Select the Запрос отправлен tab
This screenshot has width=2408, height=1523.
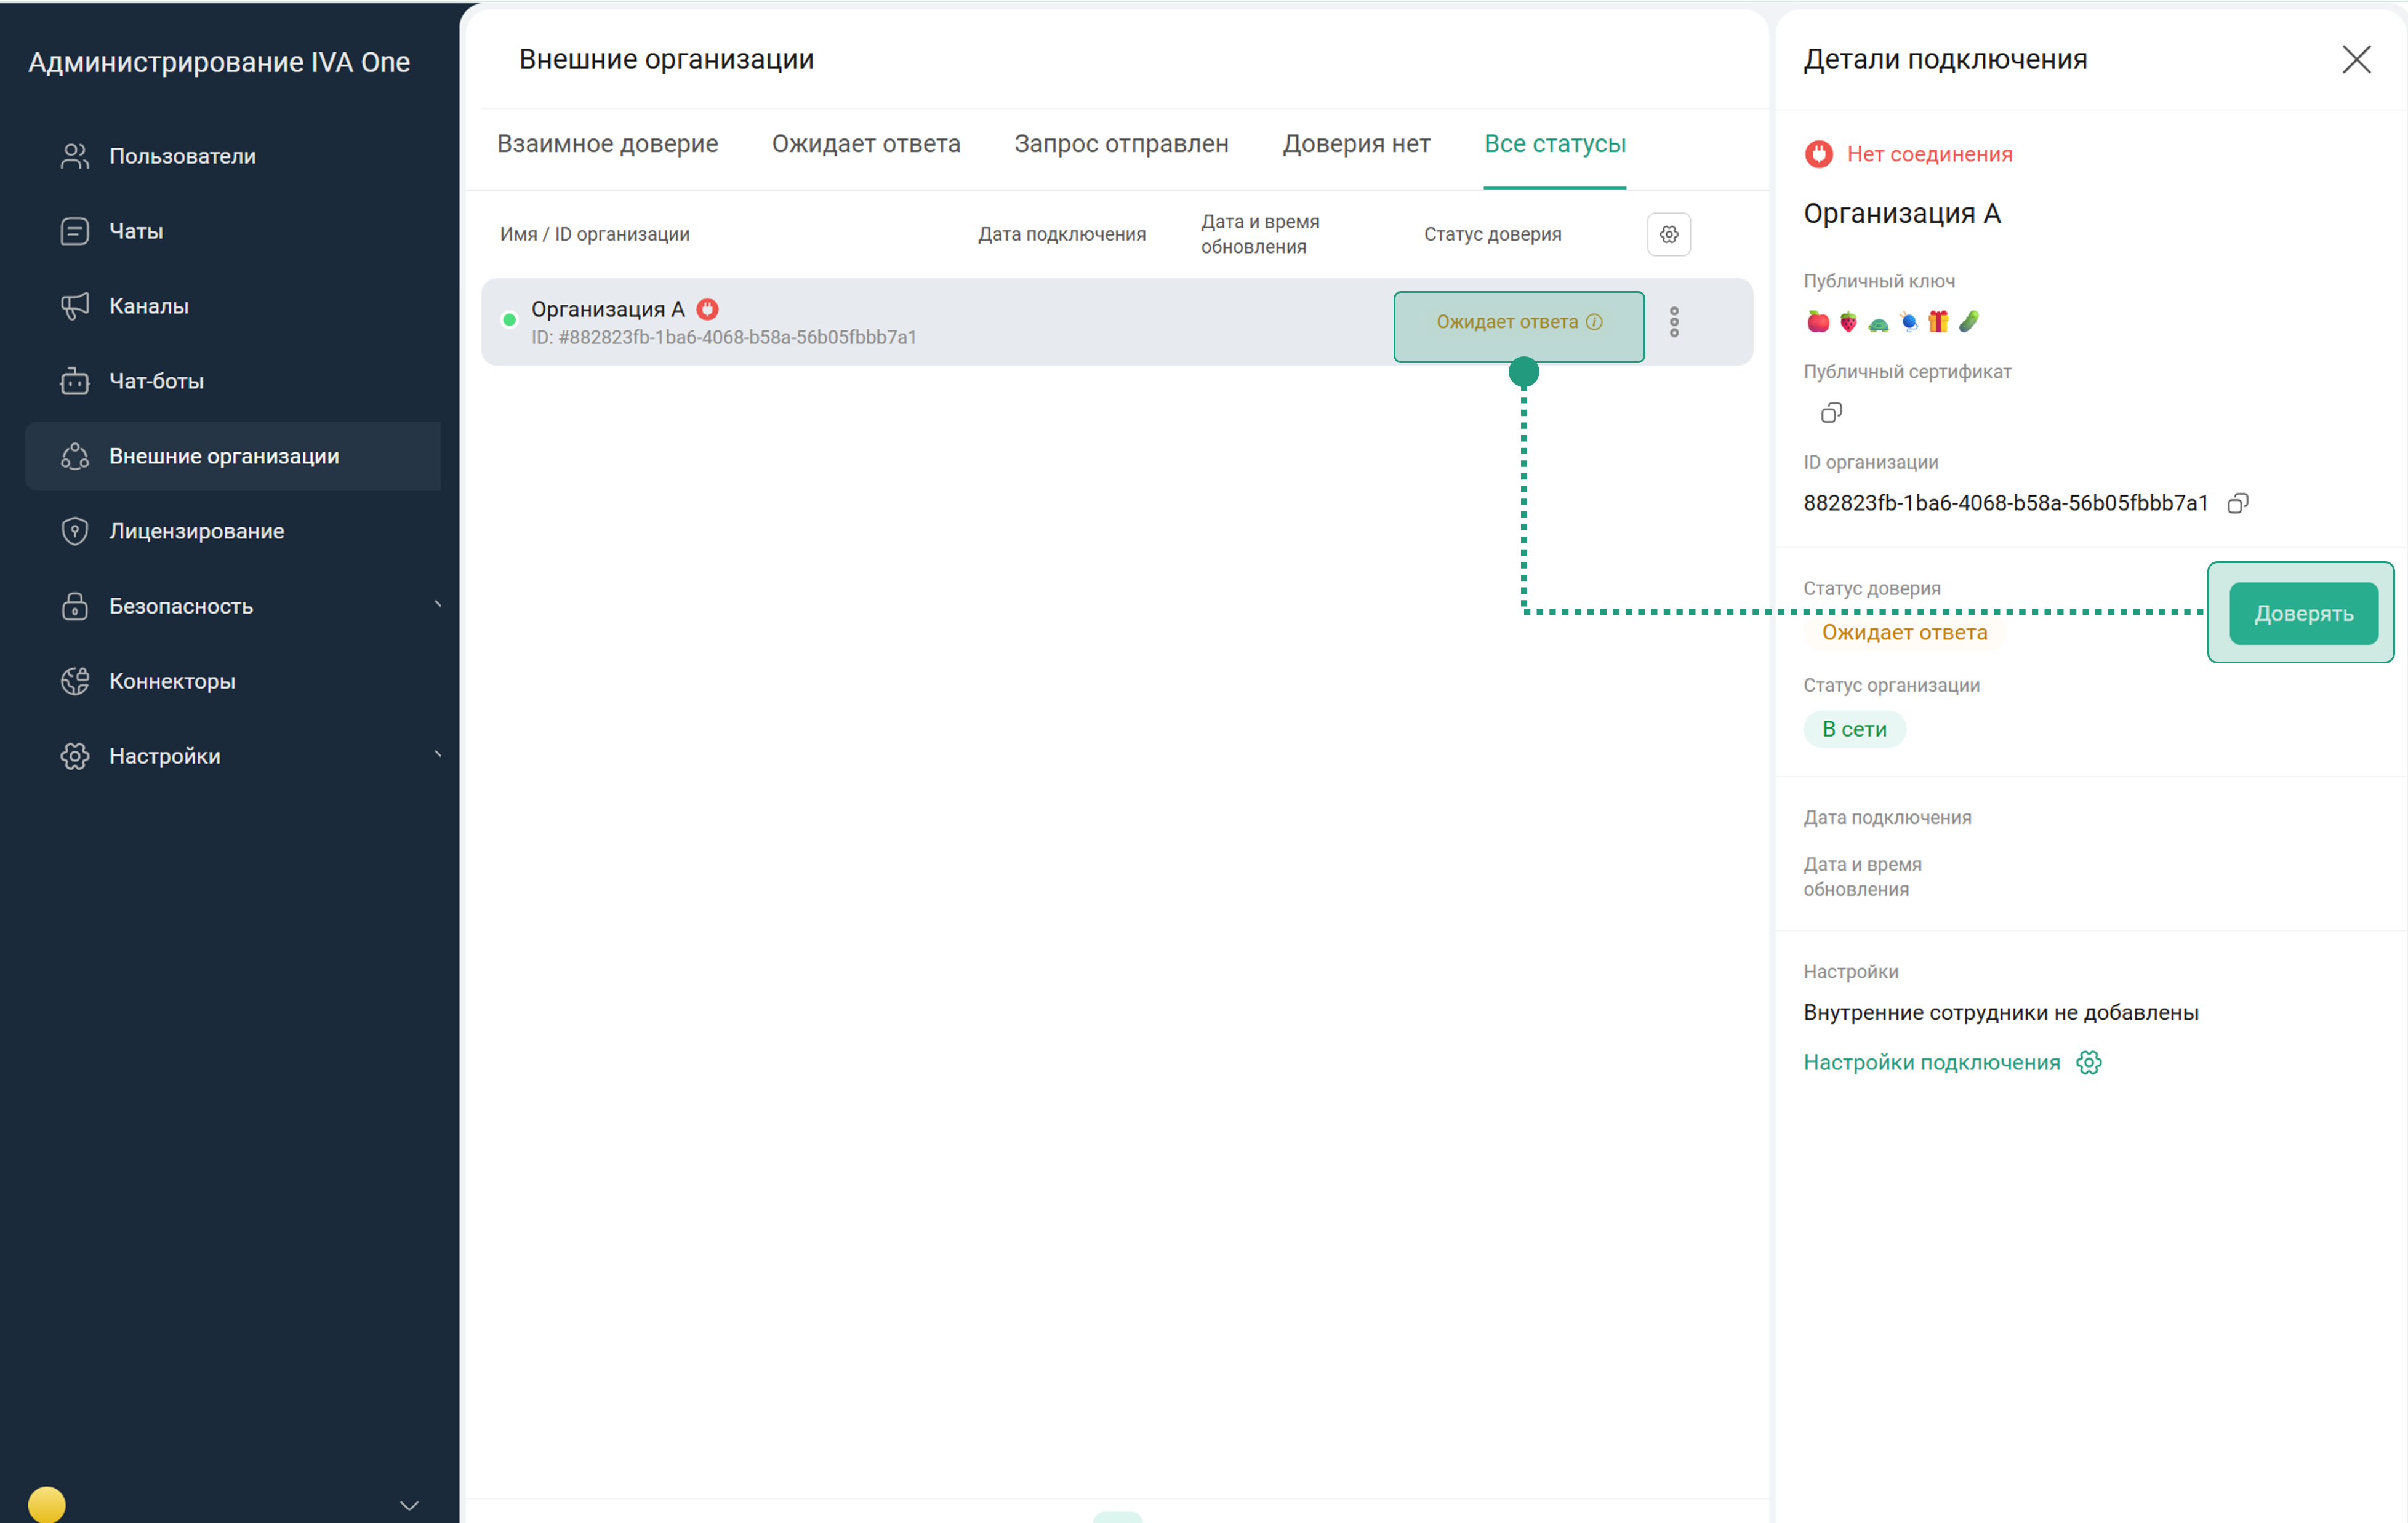(1120, 144)
